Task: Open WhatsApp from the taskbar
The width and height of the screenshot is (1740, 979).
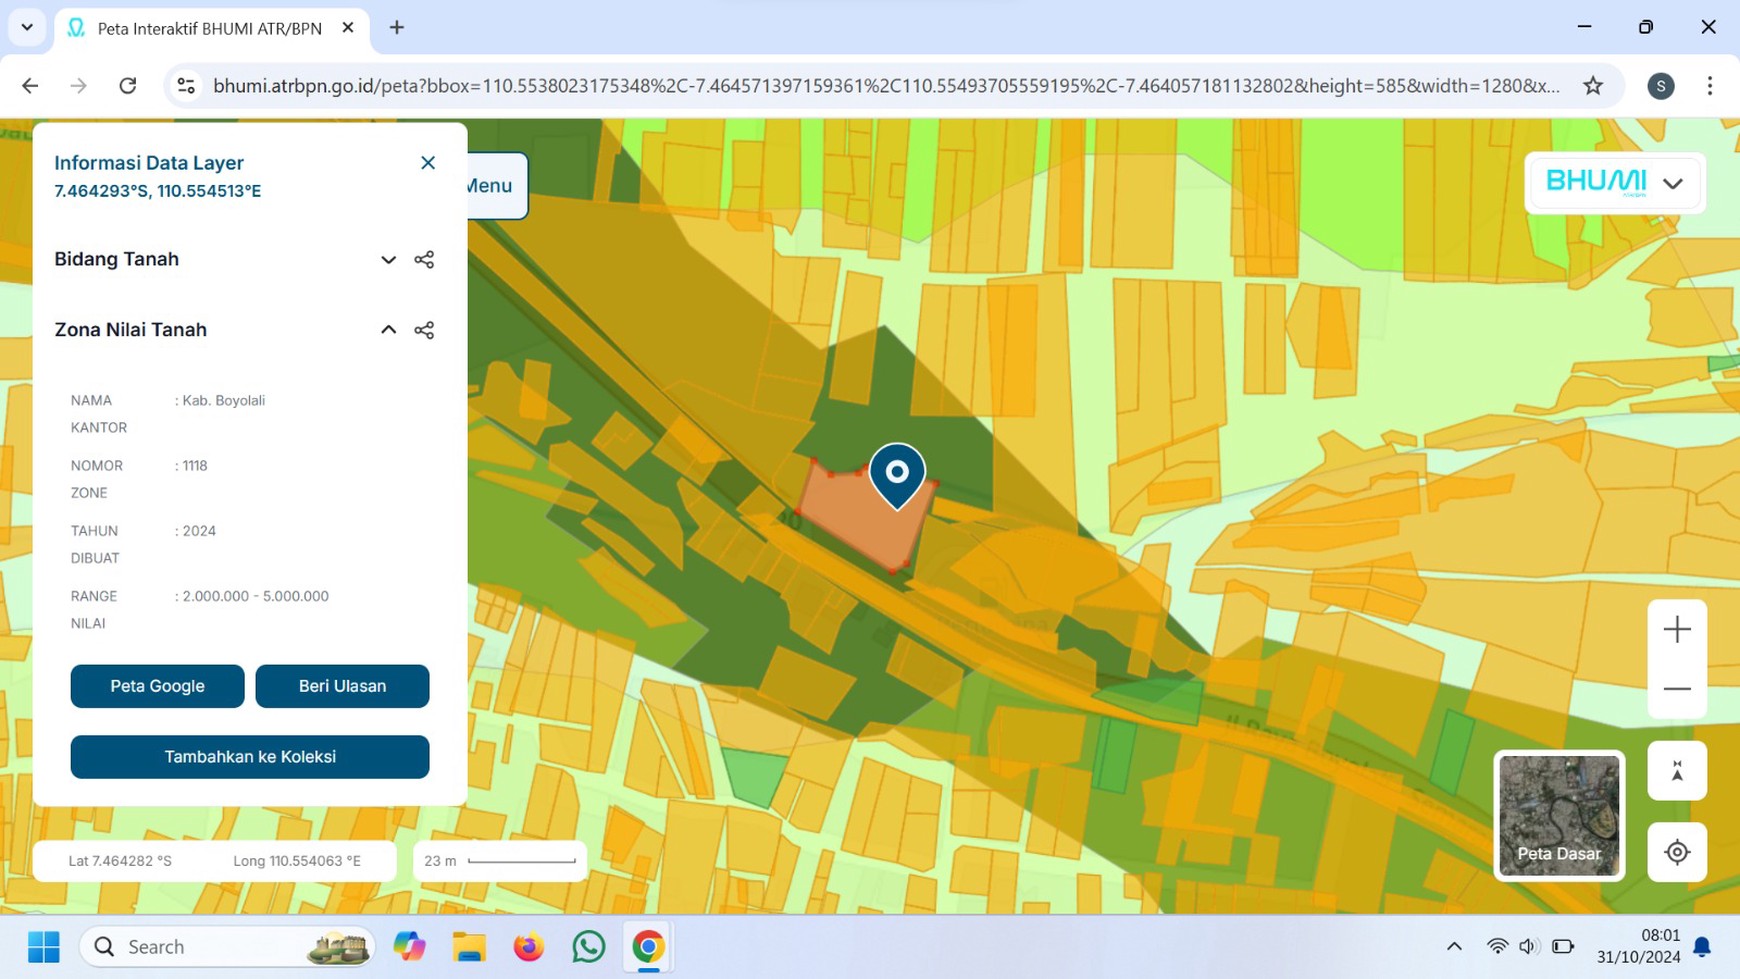Action: [x=589, y=946]
